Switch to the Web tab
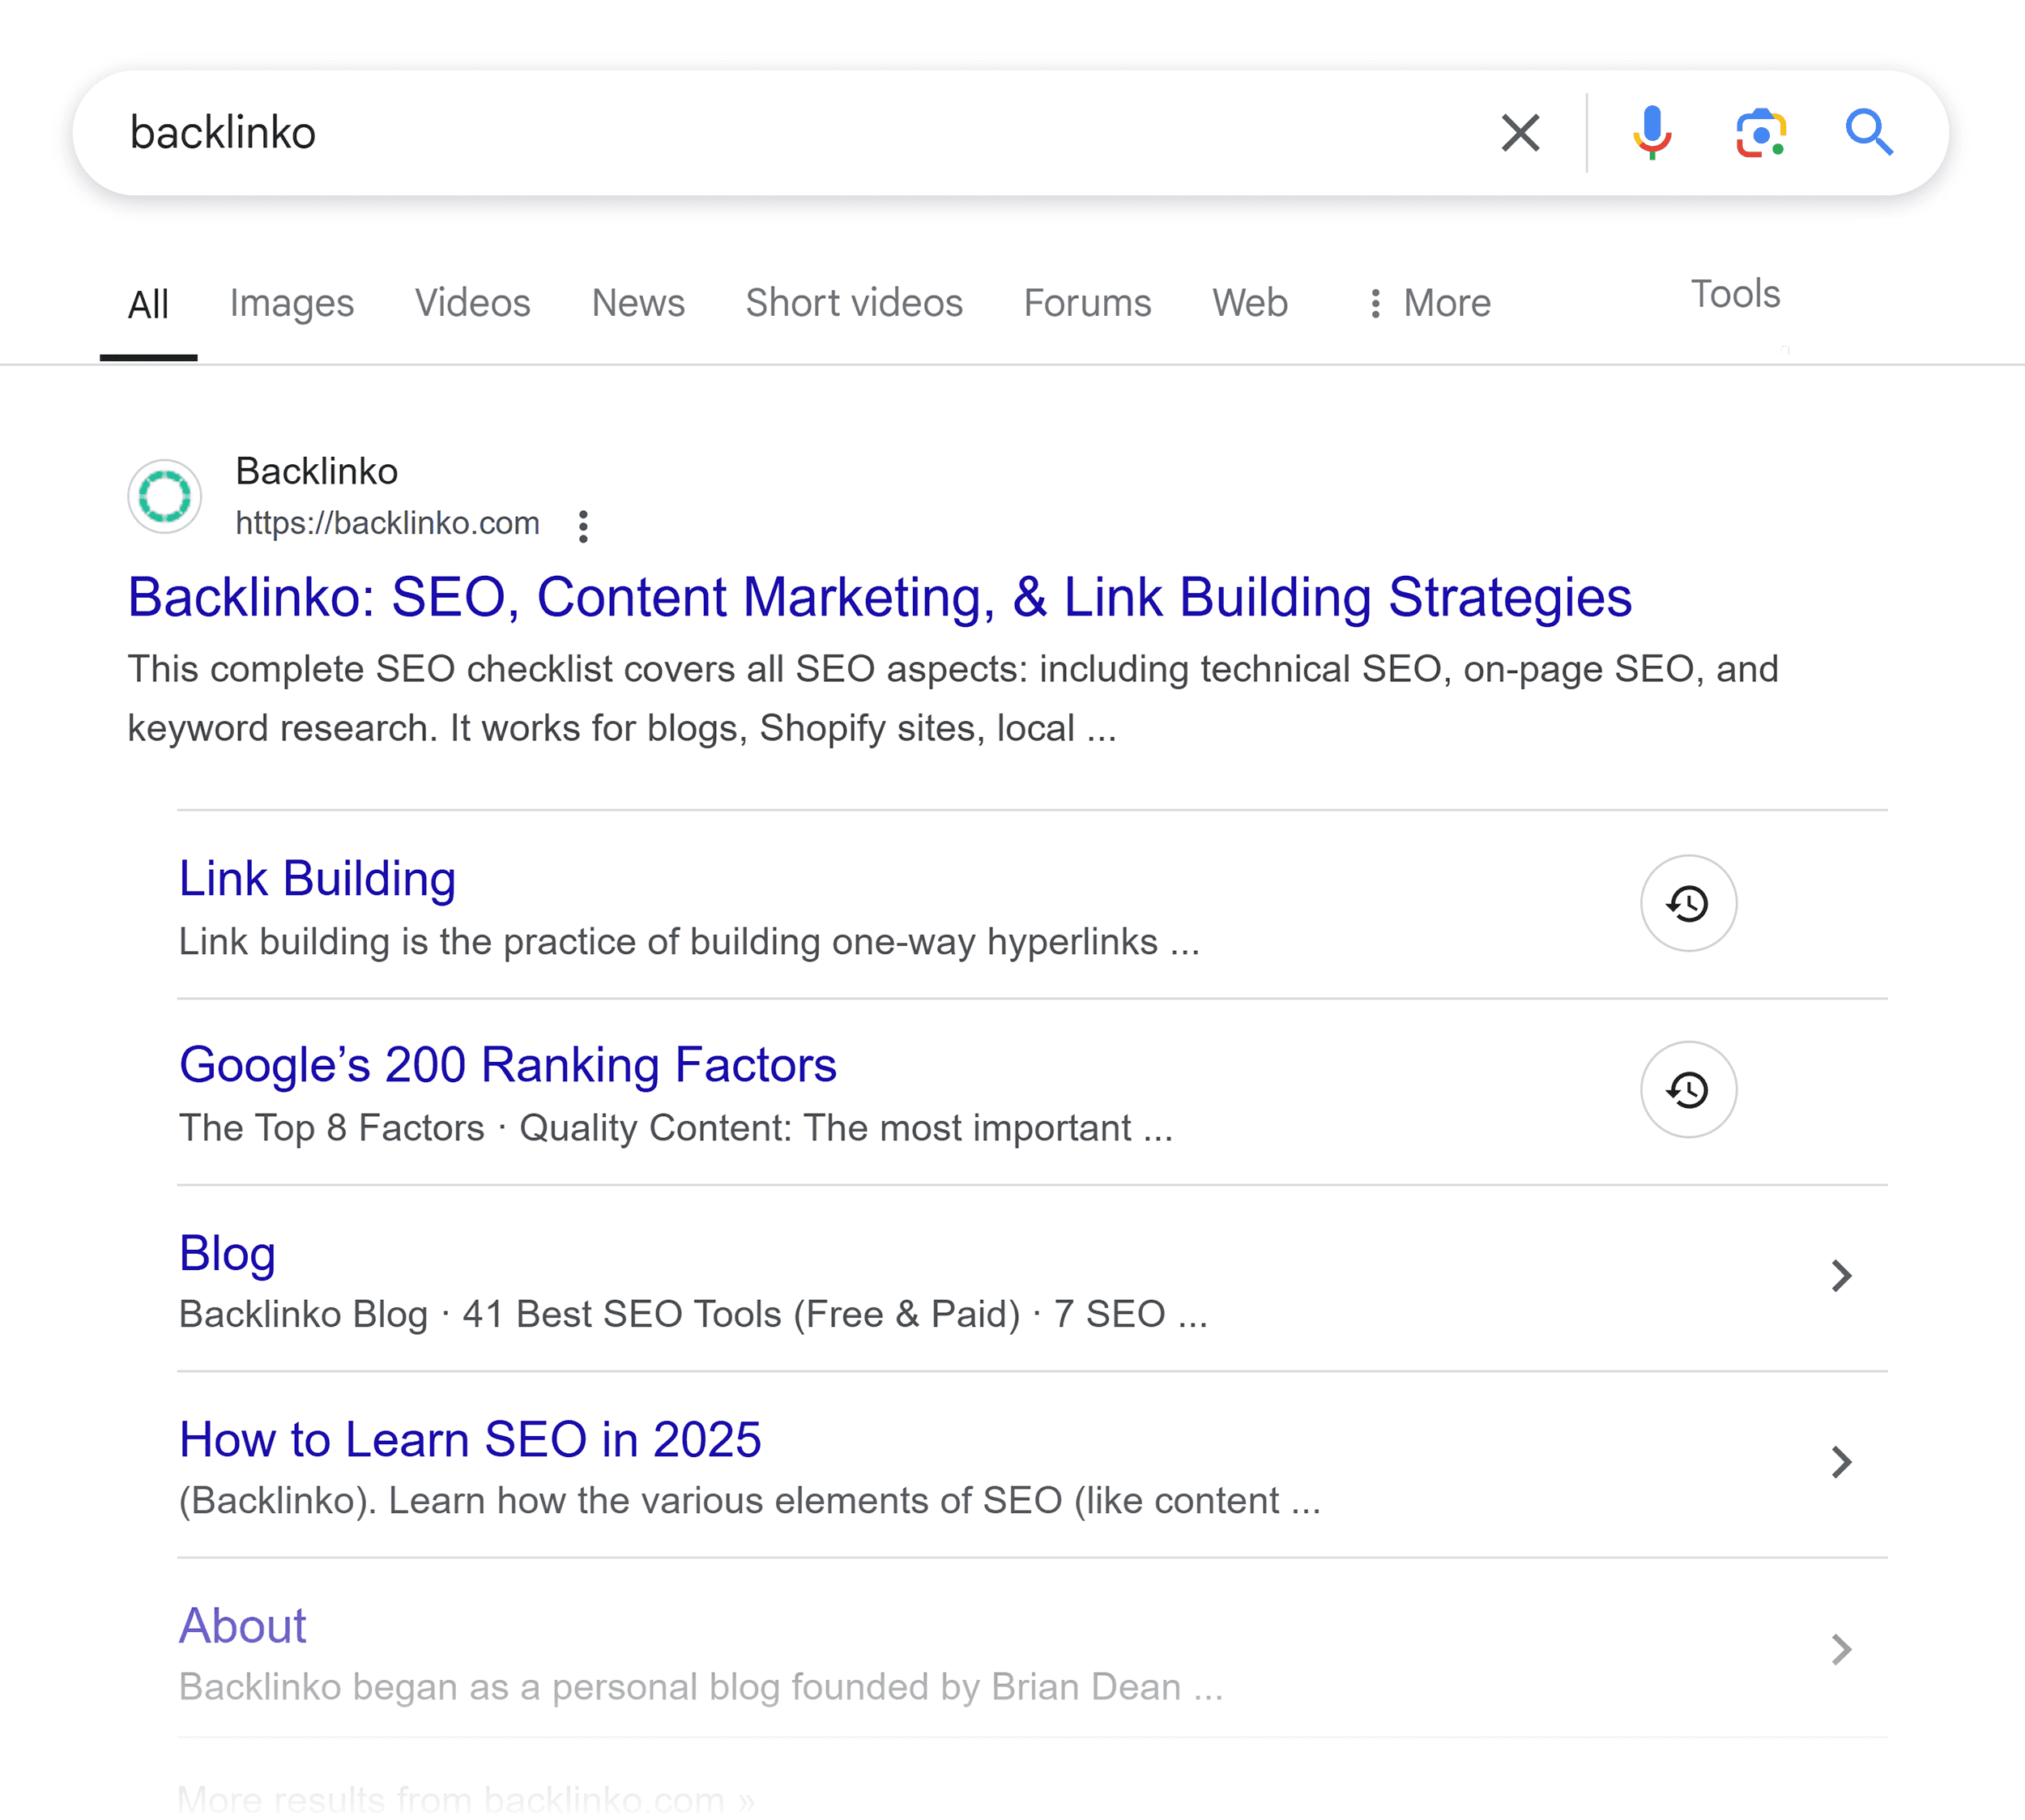The image size is (2025, 1820). (x=1250, y=303)
